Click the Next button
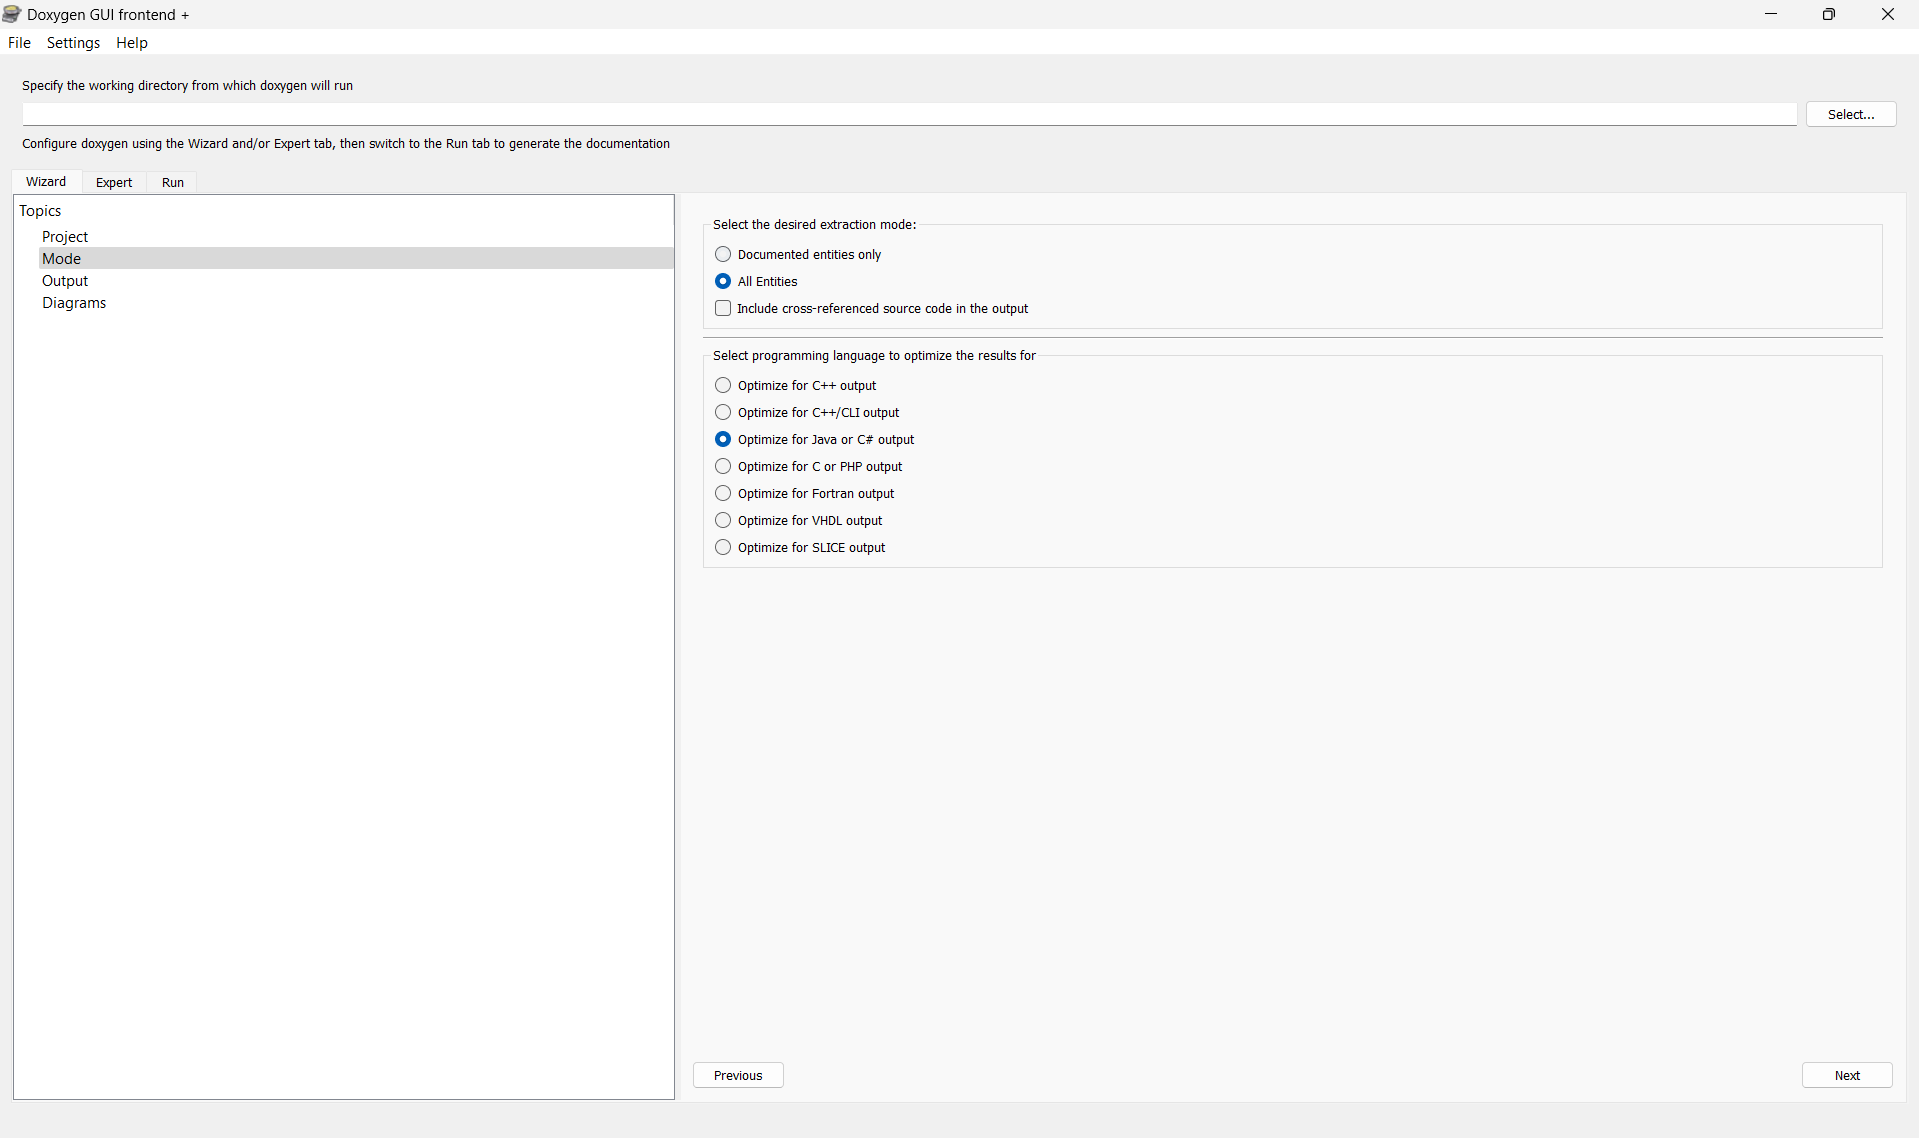Image resolution: width=1919 pixels, height=1138 pixels. click(x=1846, y=1075)
